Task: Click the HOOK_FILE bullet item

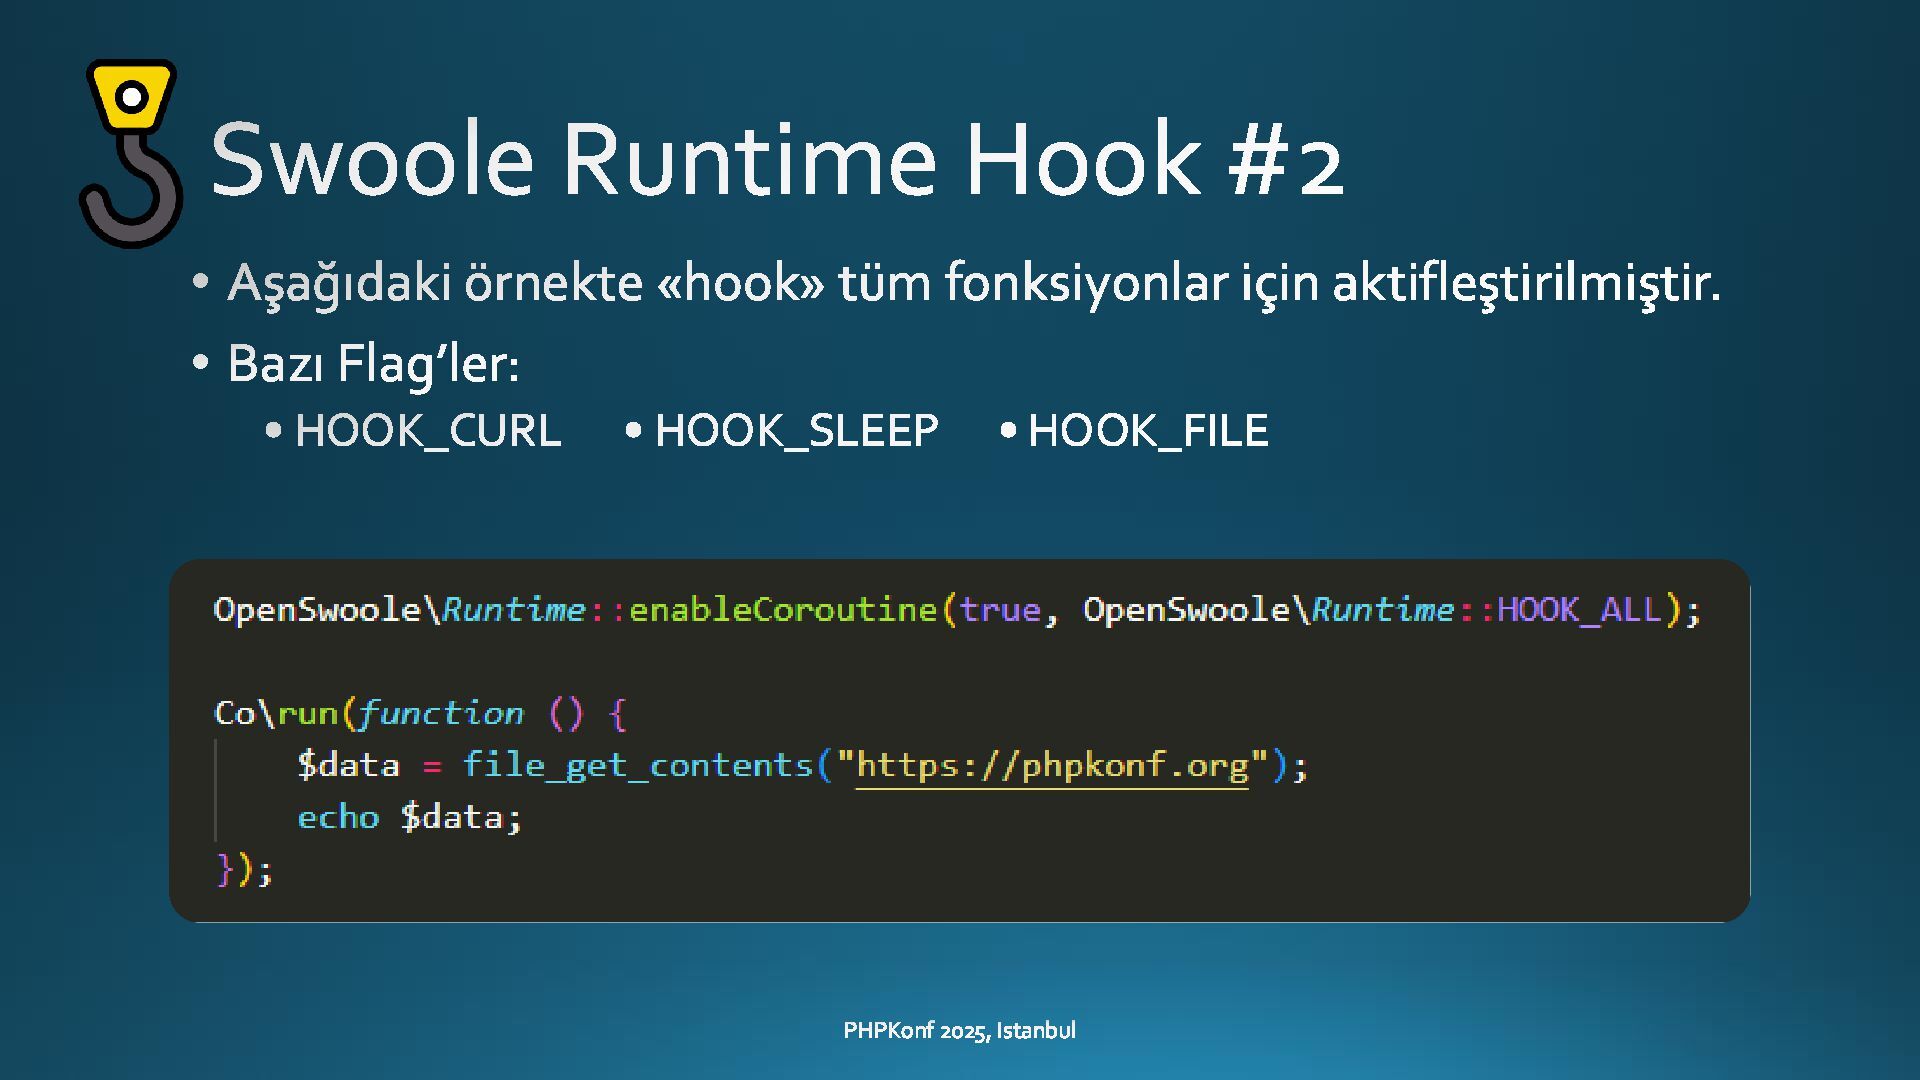Action: (x=1147, y=431)
